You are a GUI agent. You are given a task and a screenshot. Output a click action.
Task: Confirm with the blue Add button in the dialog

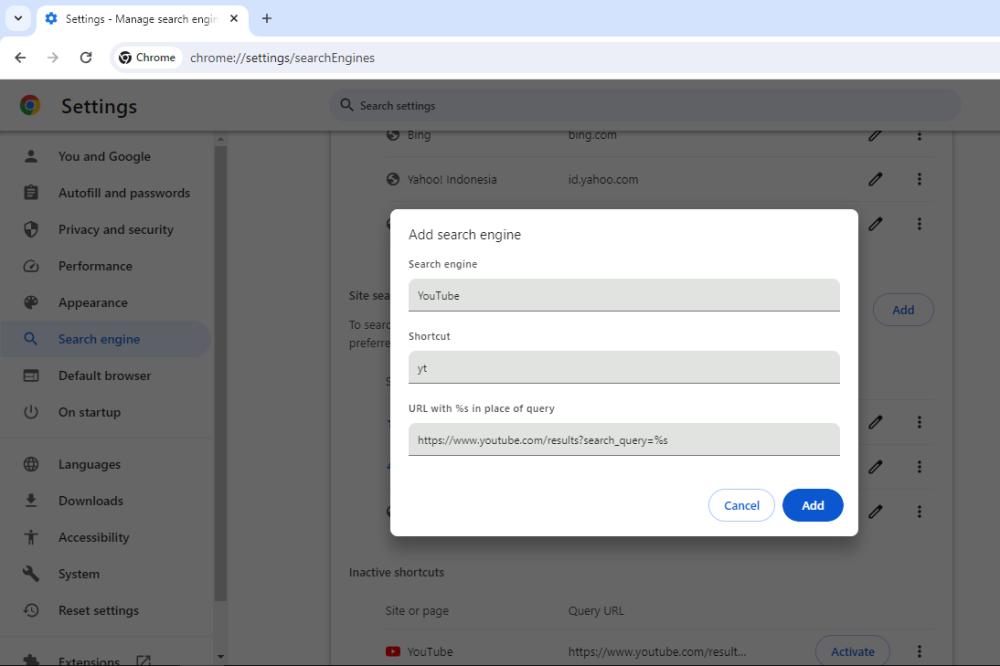(812, 505)
